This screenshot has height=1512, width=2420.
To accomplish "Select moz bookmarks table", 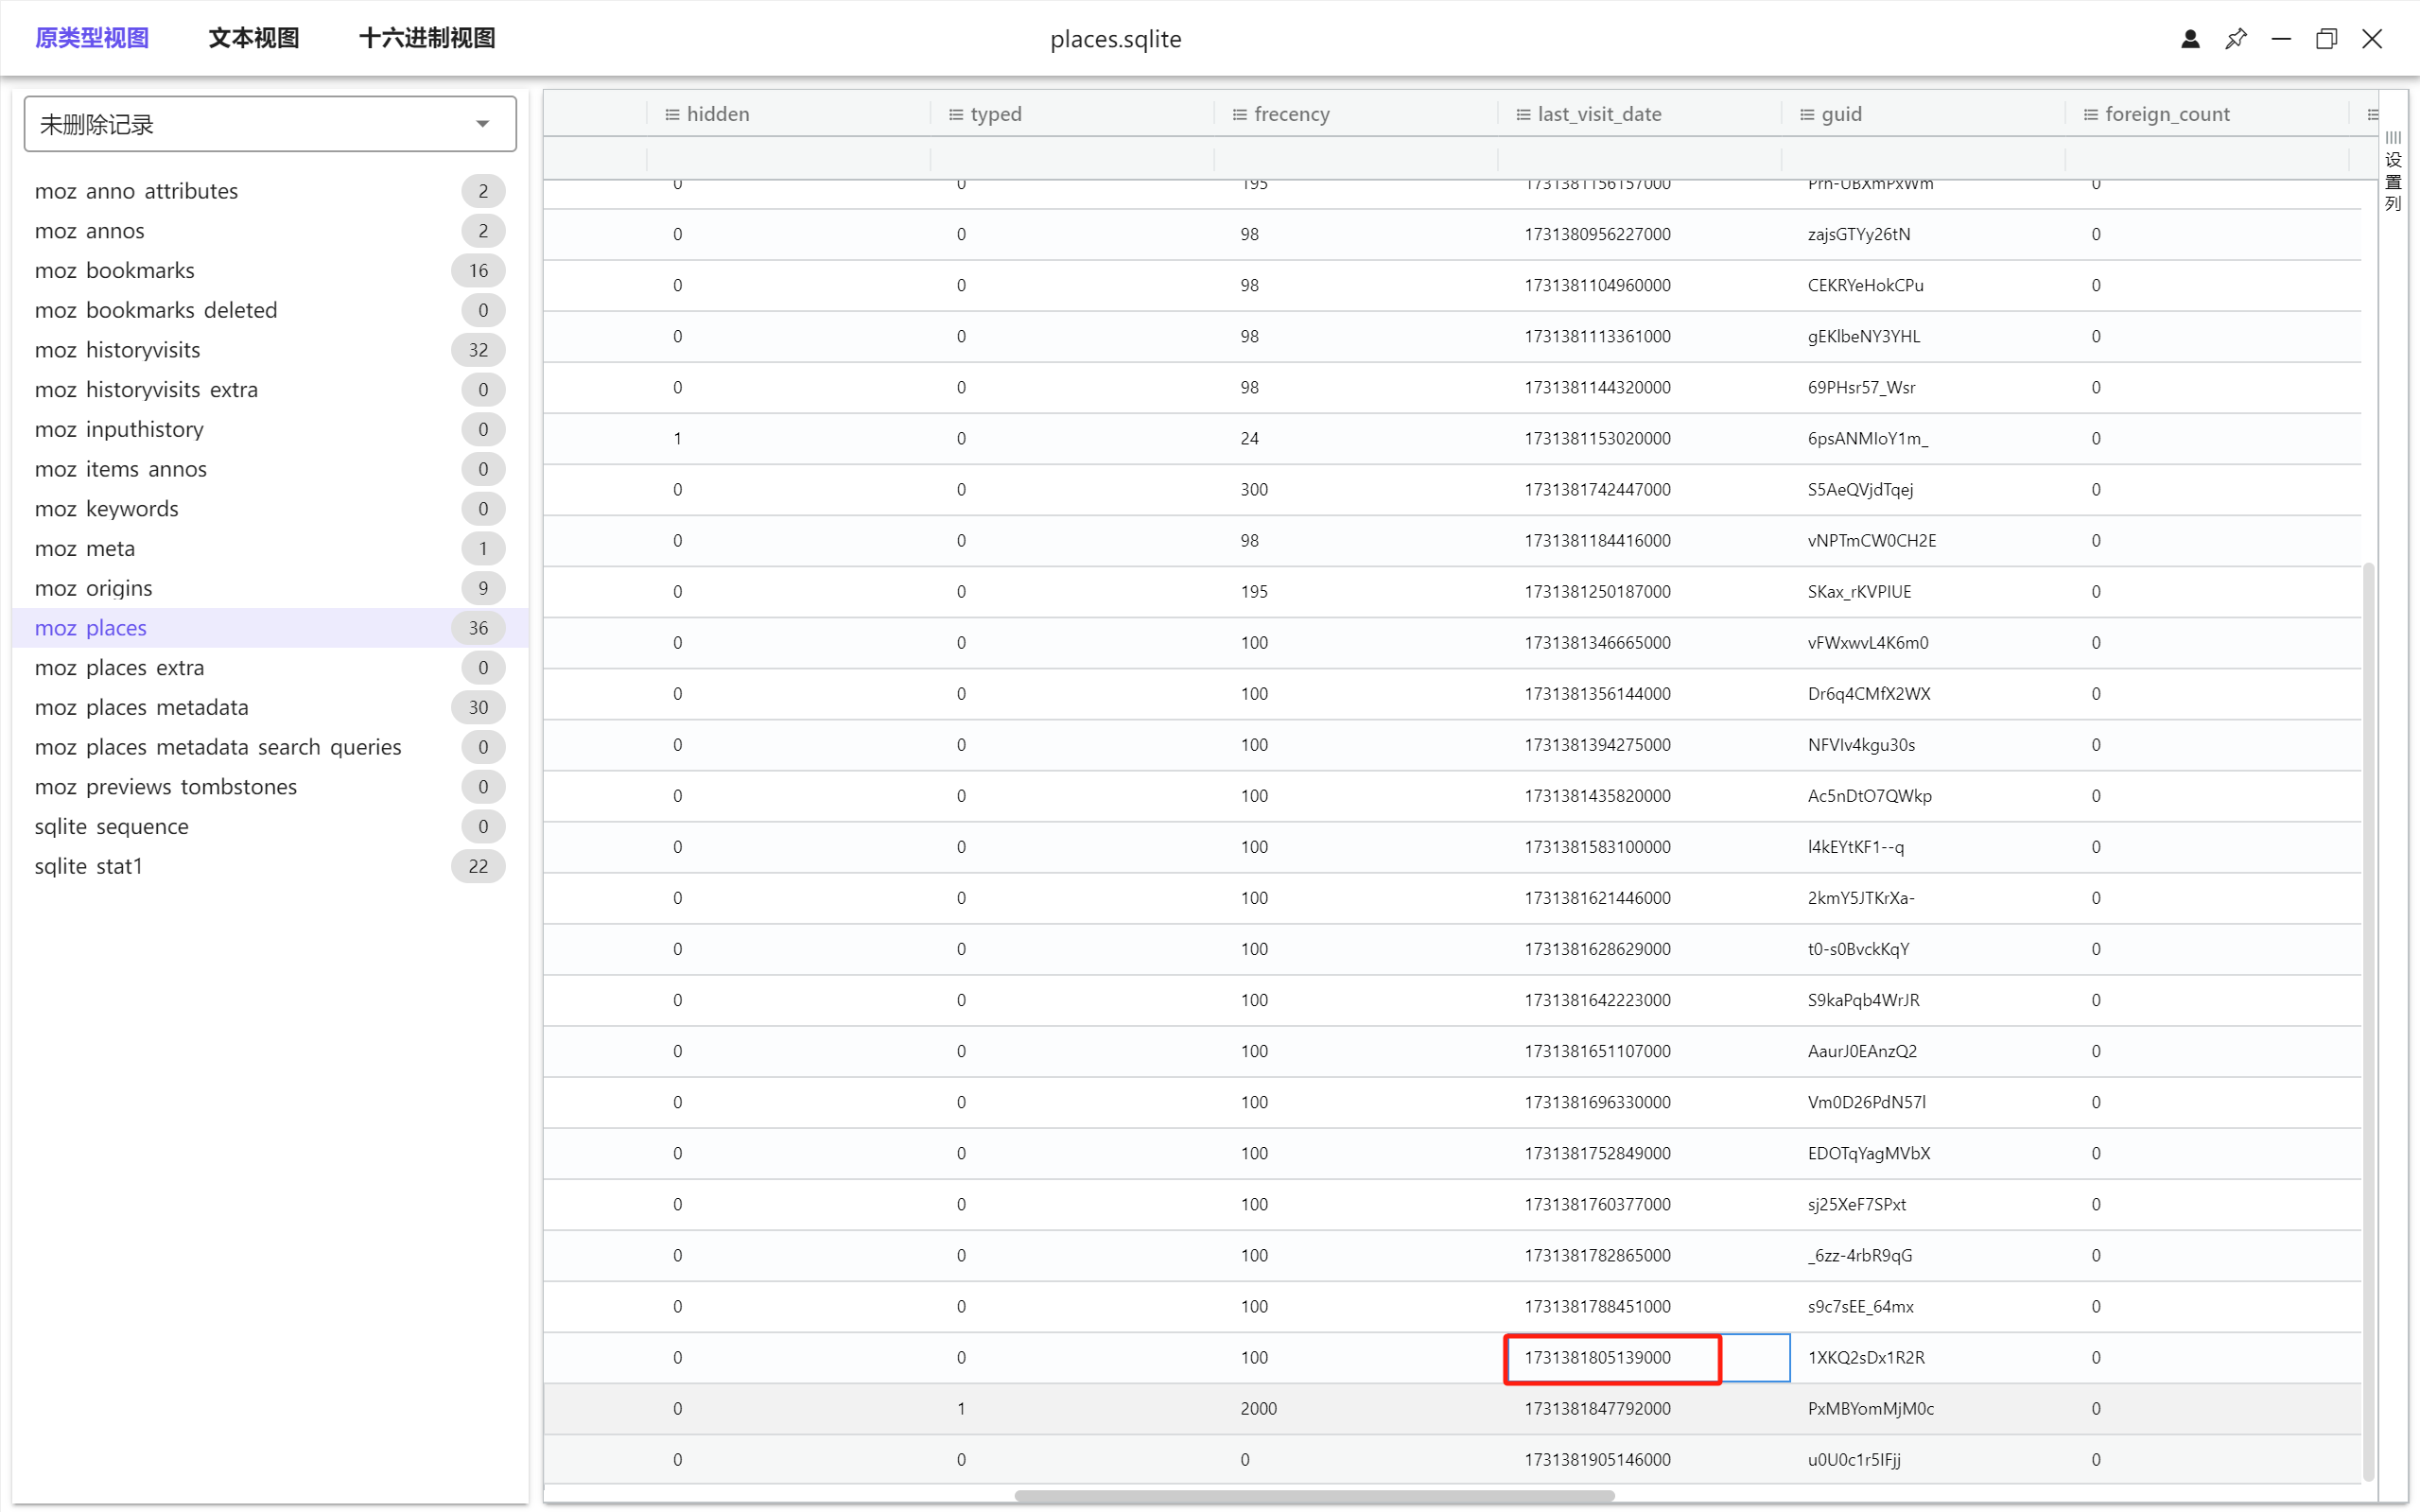I will (x=115, y=270).
